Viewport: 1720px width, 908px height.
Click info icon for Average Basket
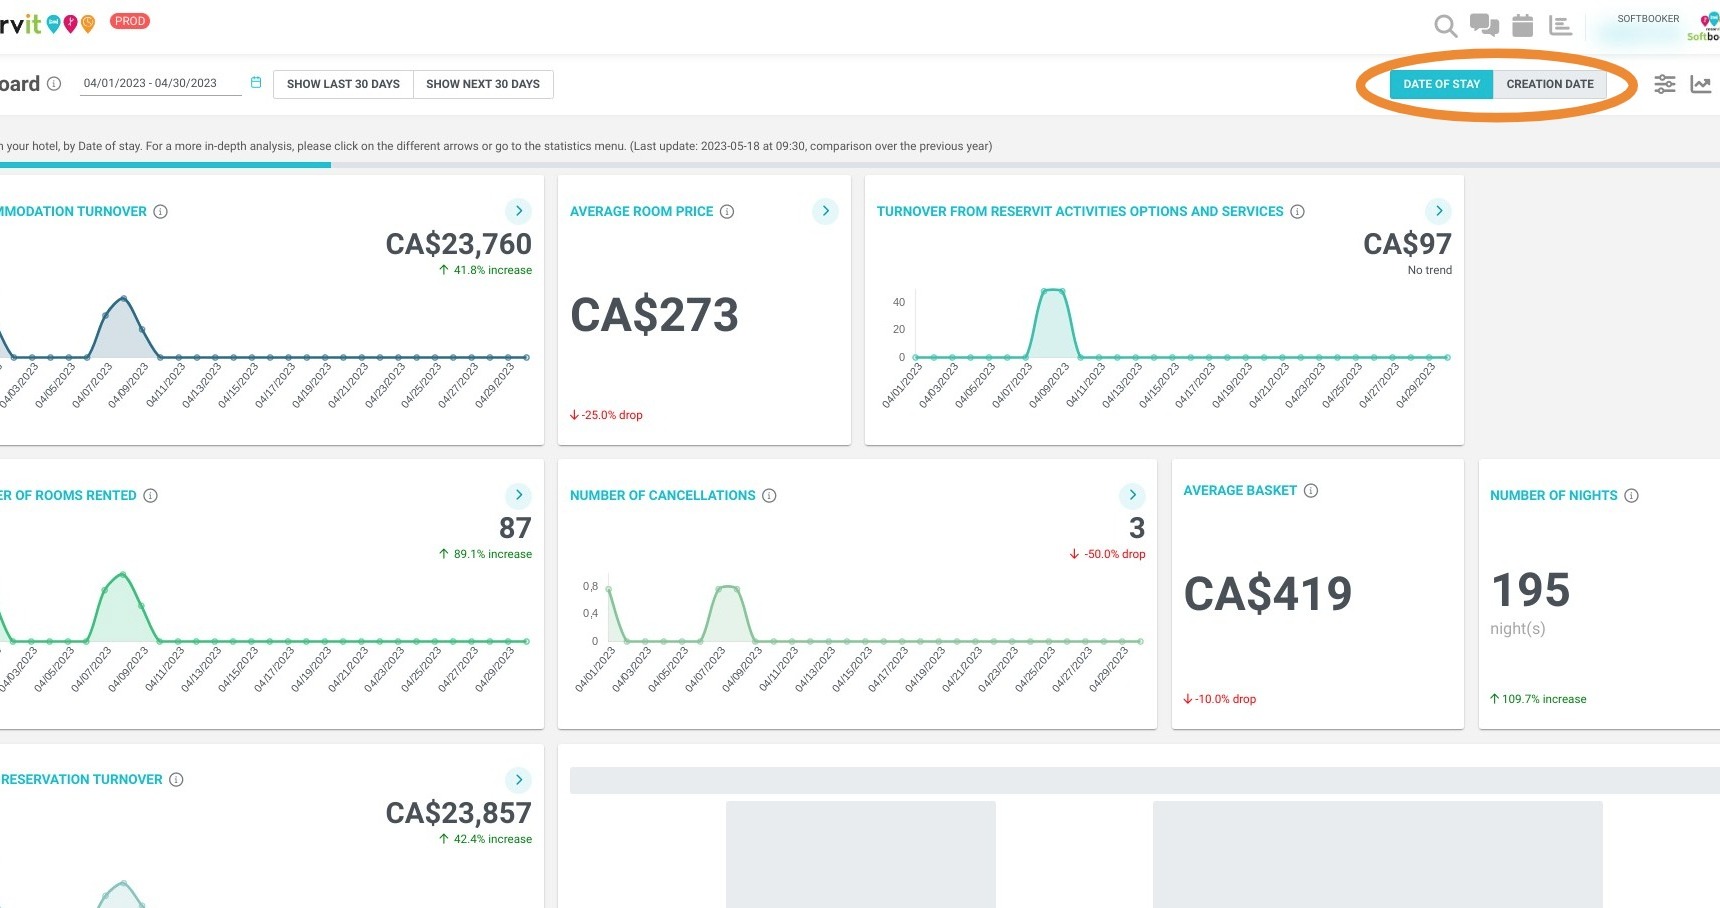click(1310, 491)
